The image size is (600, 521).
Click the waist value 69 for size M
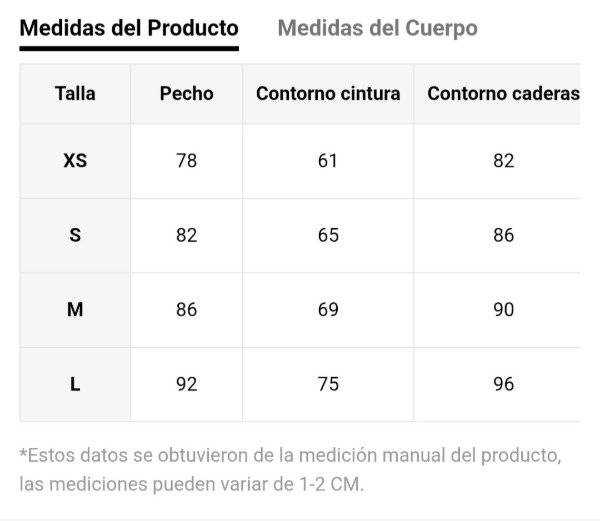[x=328, y=309]
